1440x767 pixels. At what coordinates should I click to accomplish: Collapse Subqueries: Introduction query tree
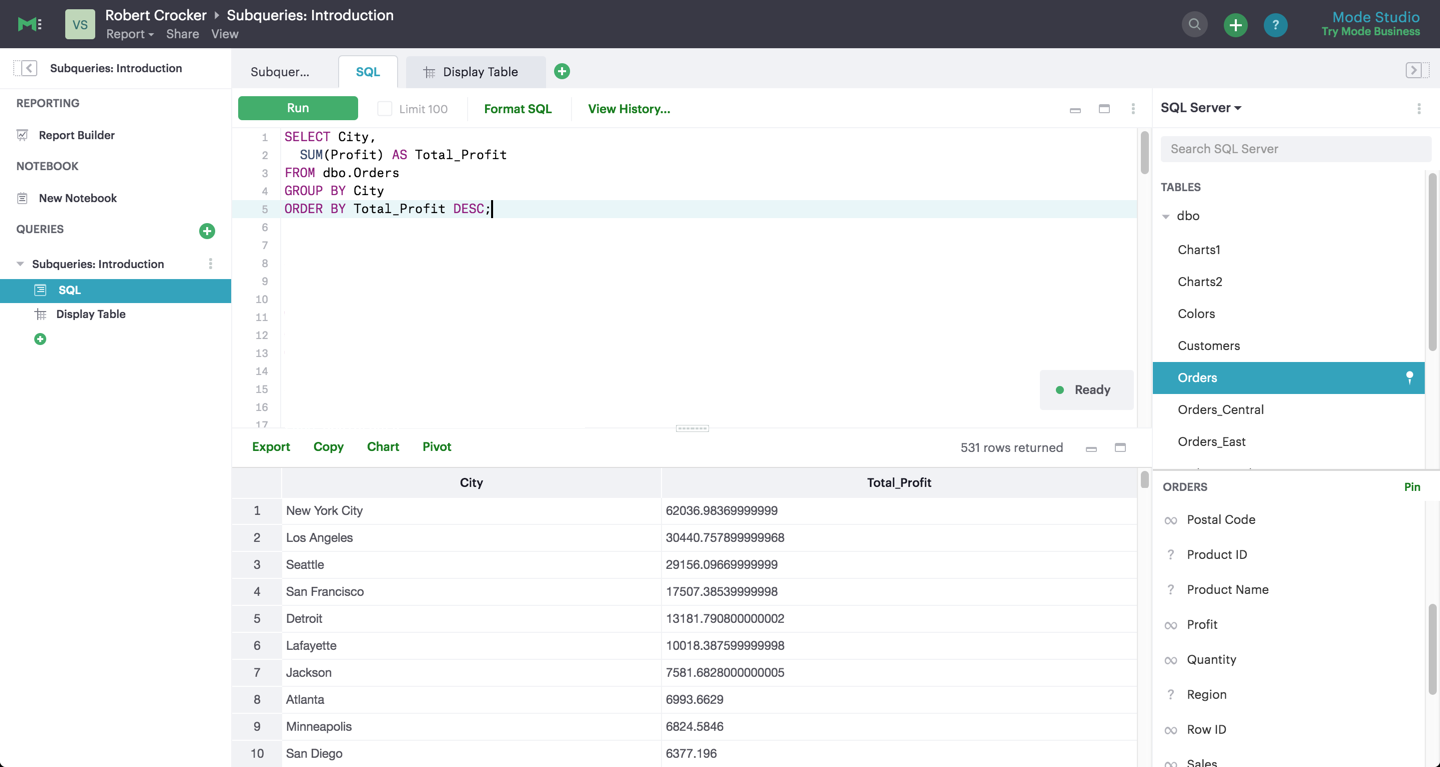[x=20, y=264]
